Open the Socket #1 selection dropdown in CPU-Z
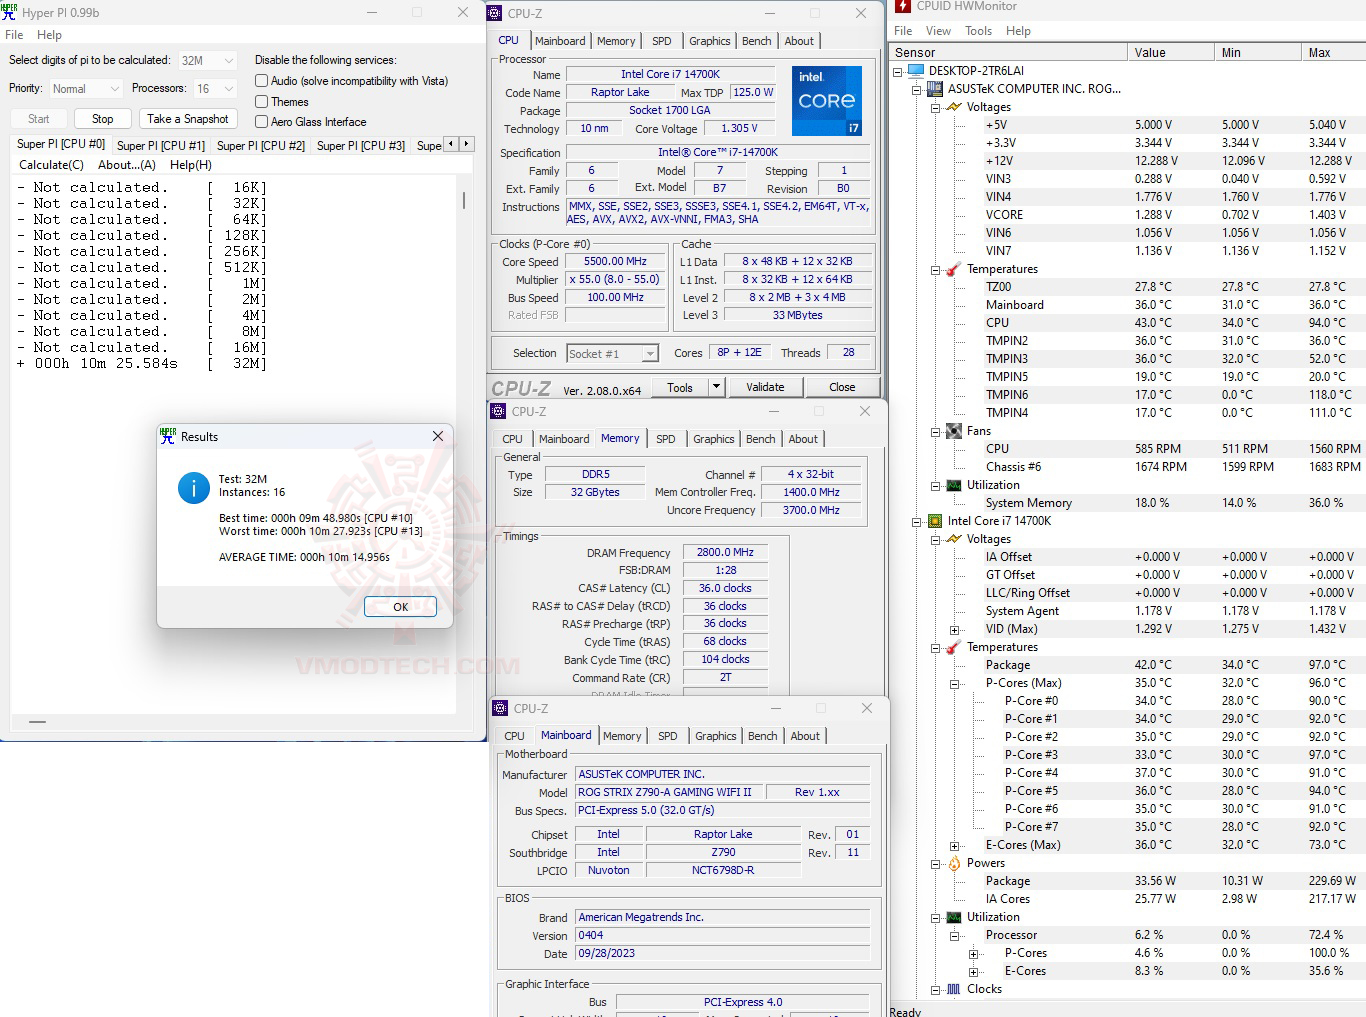Screen dimensions: 1366x1017 click(612, 353)
